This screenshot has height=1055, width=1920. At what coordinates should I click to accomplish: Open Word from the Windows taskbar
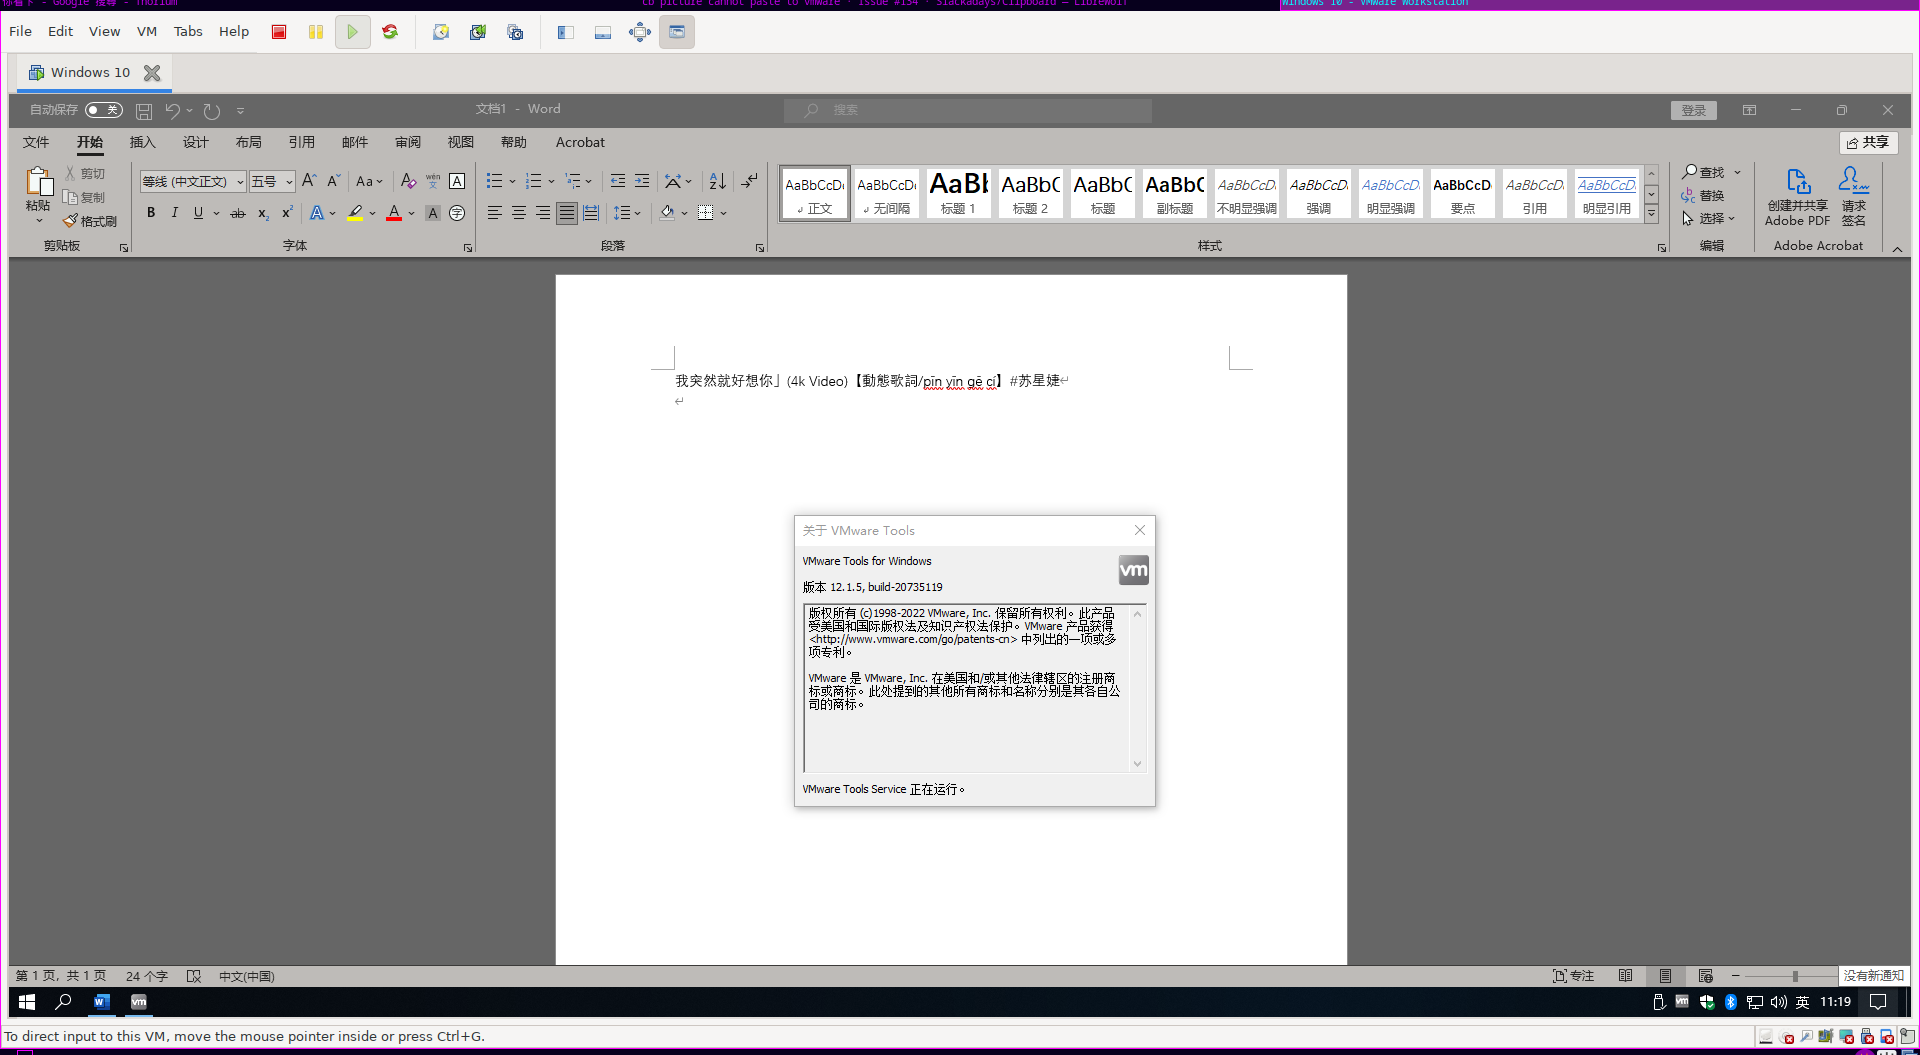(101, 1002)
